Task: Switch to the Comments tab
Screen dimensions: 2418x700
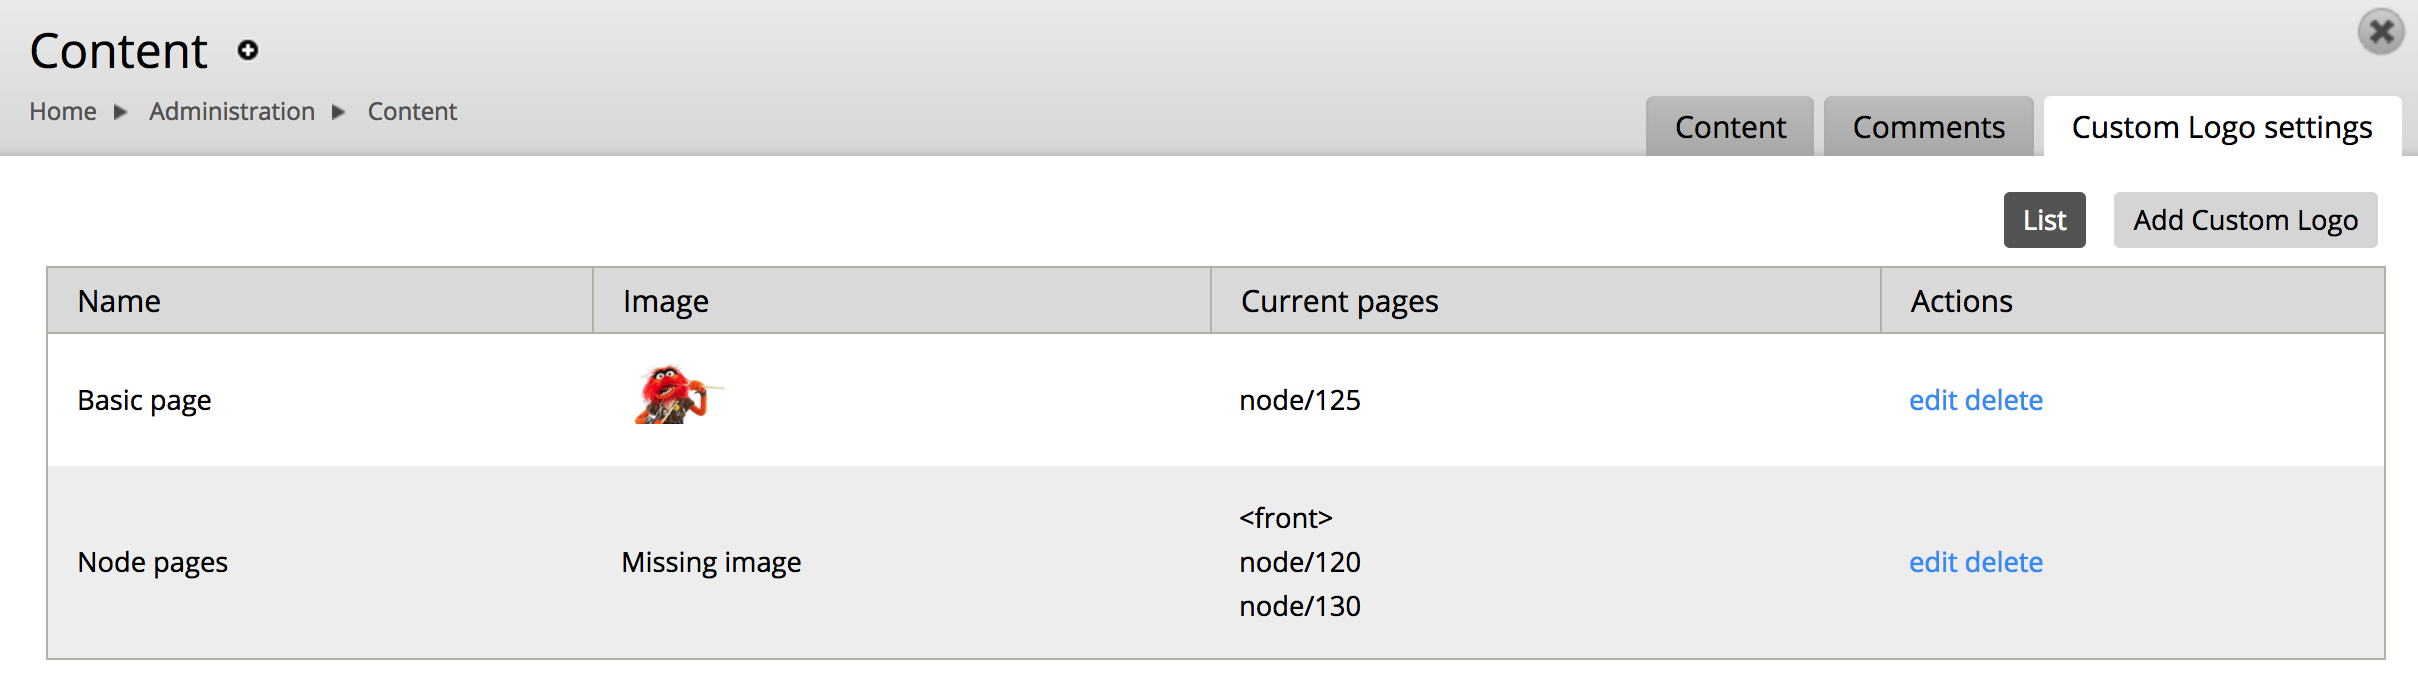Action: [x=1928, y=127]
